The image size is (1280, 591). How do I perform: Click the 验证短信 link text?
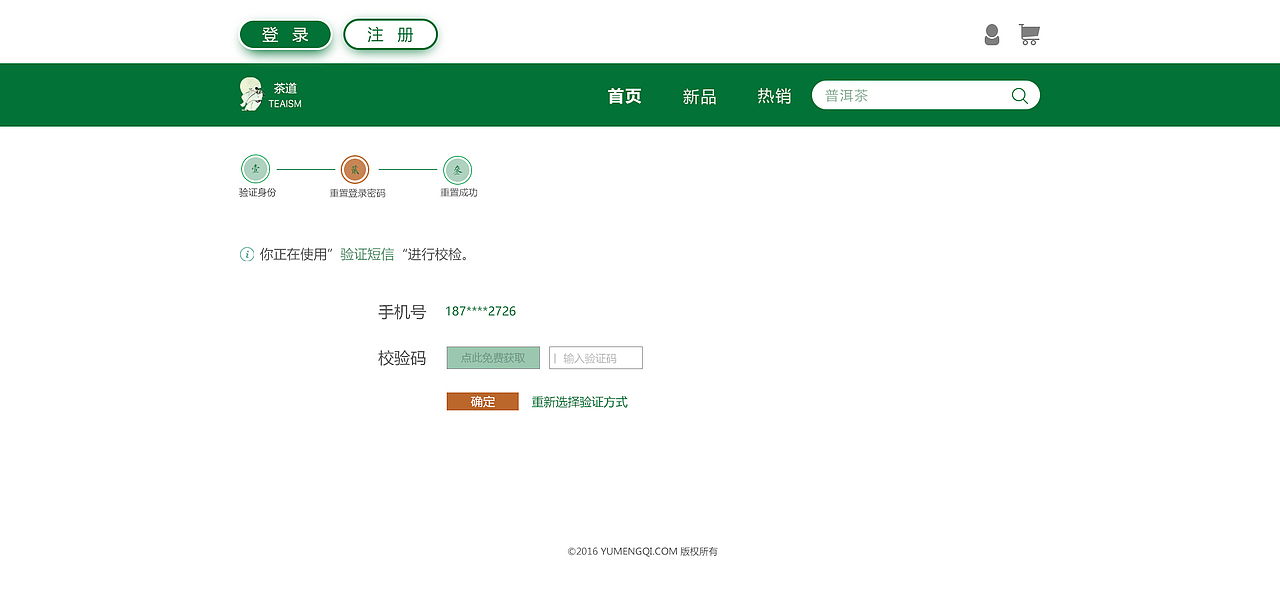(367, 255)
